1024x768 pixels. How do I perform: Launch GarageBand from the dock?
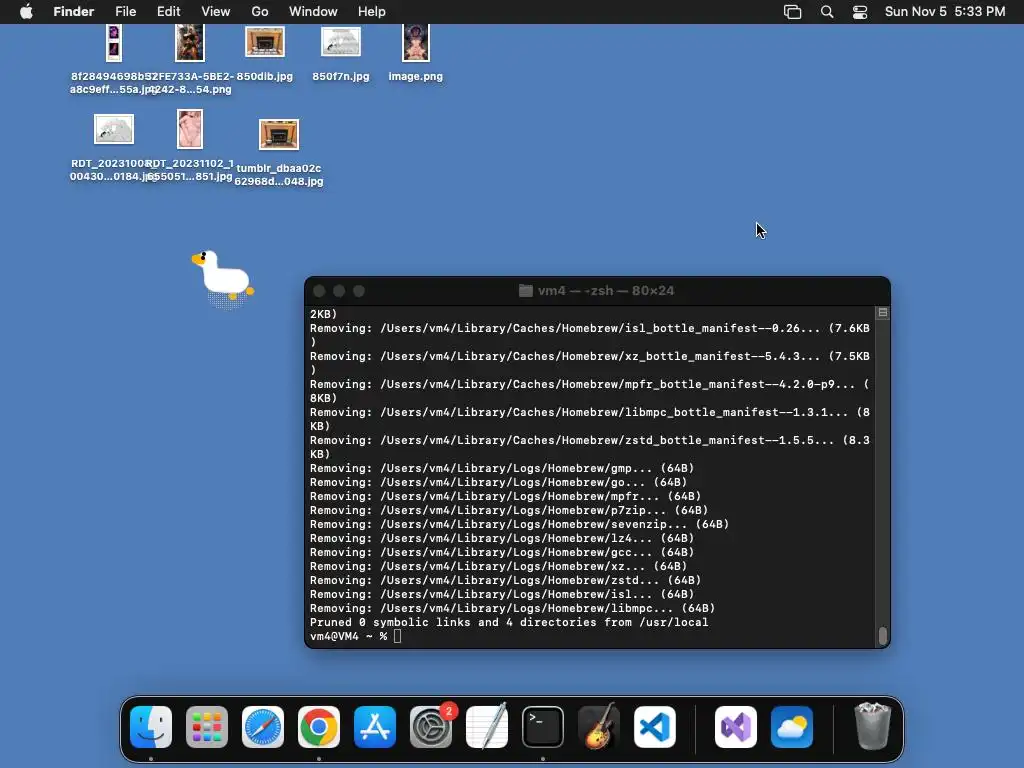click(599, 727)
